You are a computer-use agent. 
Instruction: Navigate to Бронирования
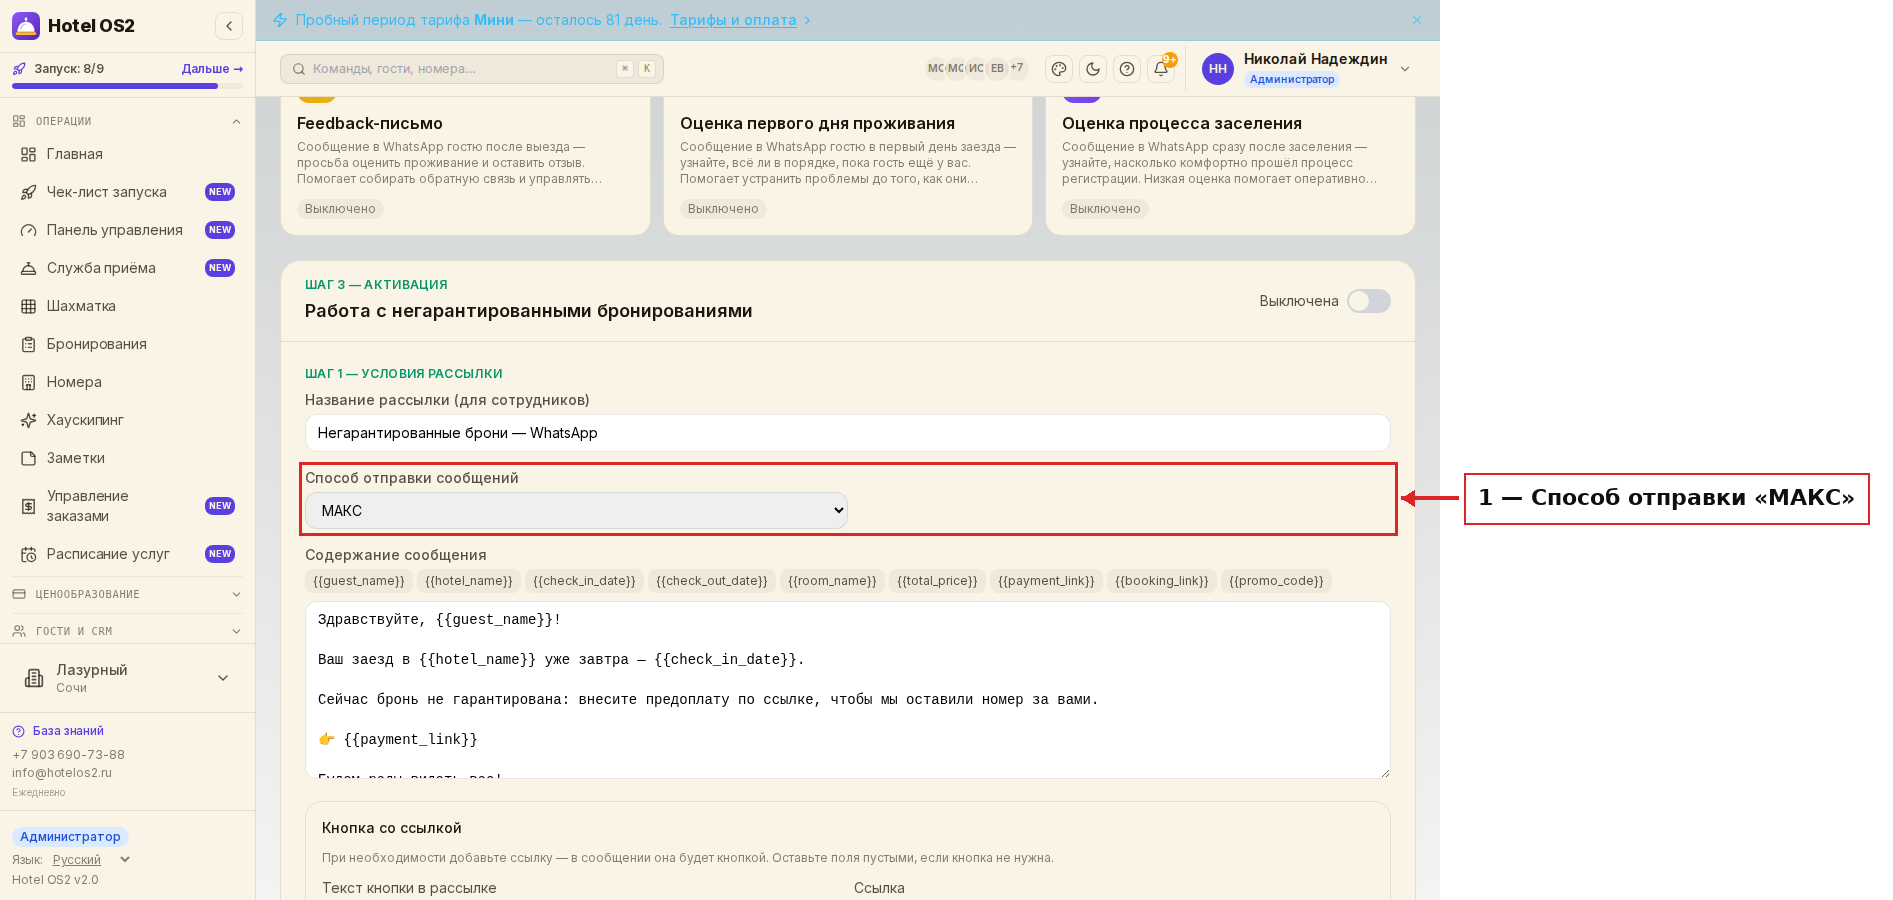point(127,344)
